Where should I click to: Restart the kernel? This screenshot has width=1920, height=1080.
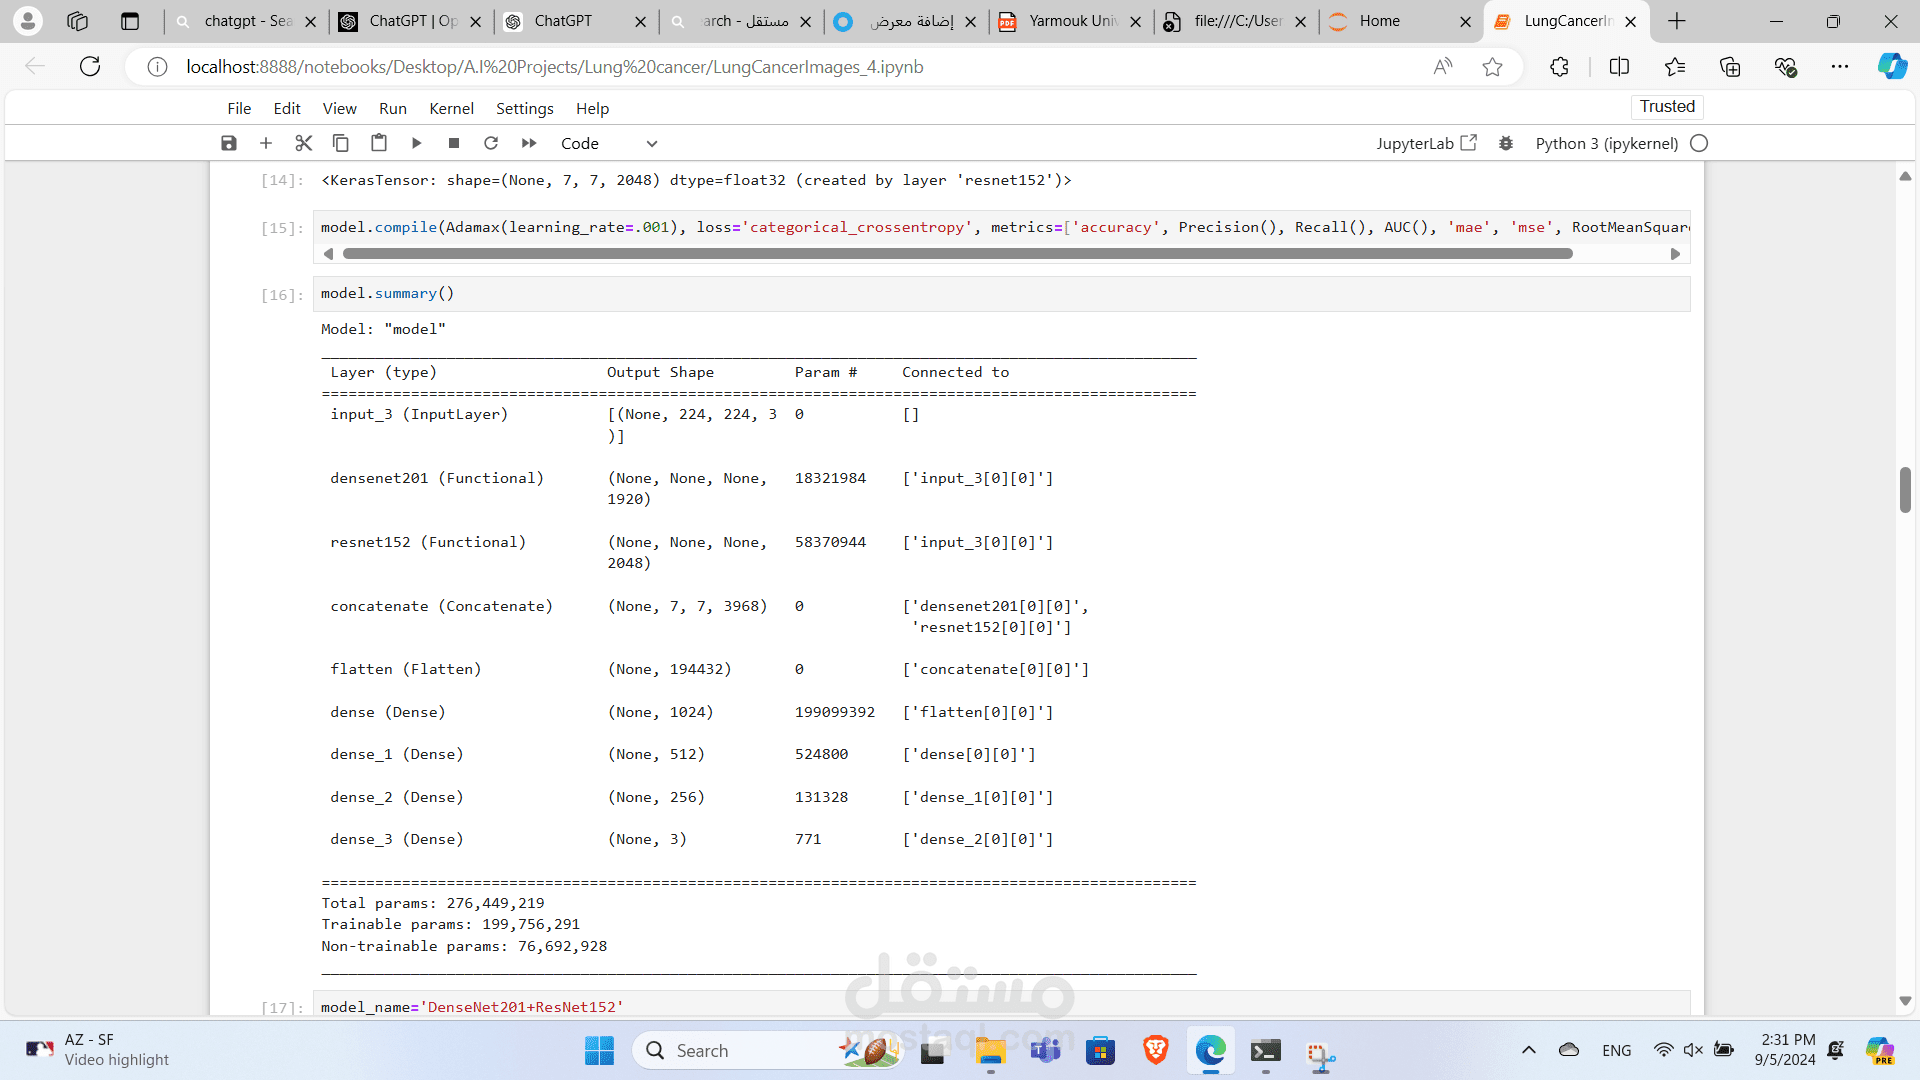pos(491,143)
